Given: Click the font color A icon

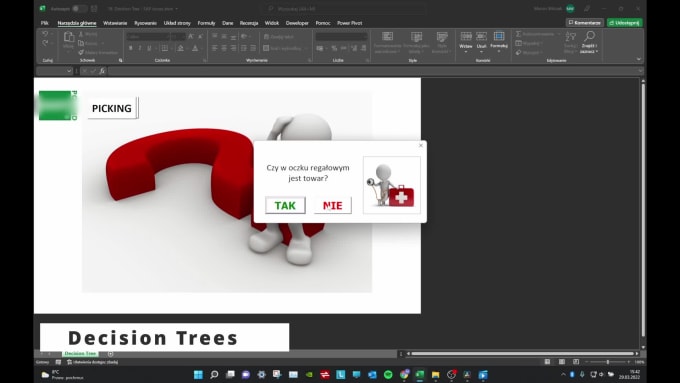Looking at the screenshot, I should [x=195, y=48].
